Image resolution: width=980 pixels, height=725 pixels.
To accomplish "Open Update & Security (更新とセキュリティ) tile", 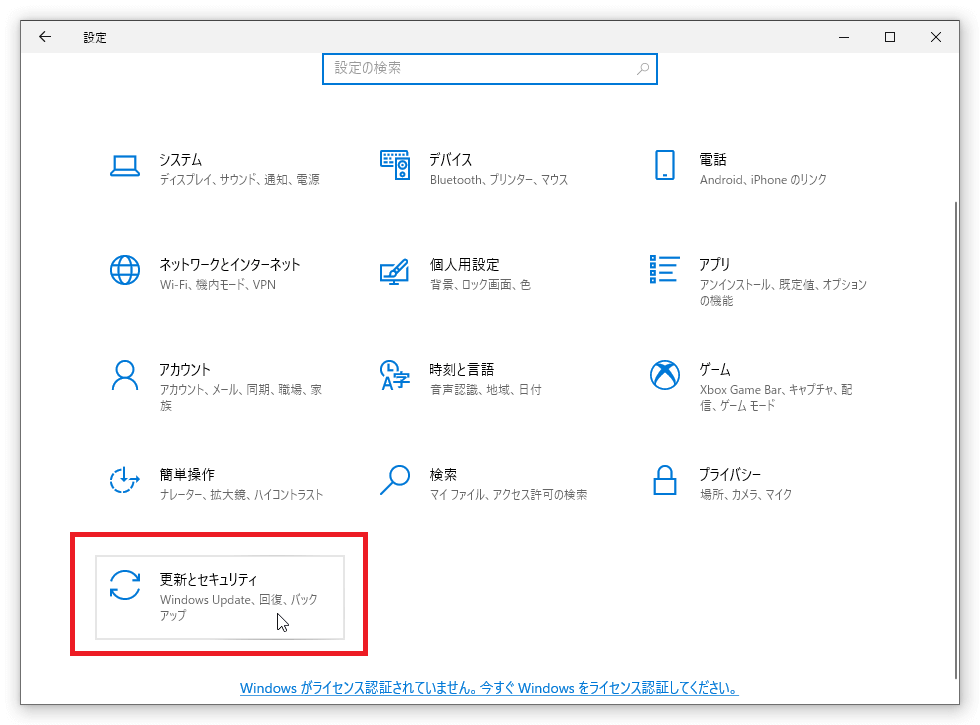I will coord(220,597).
